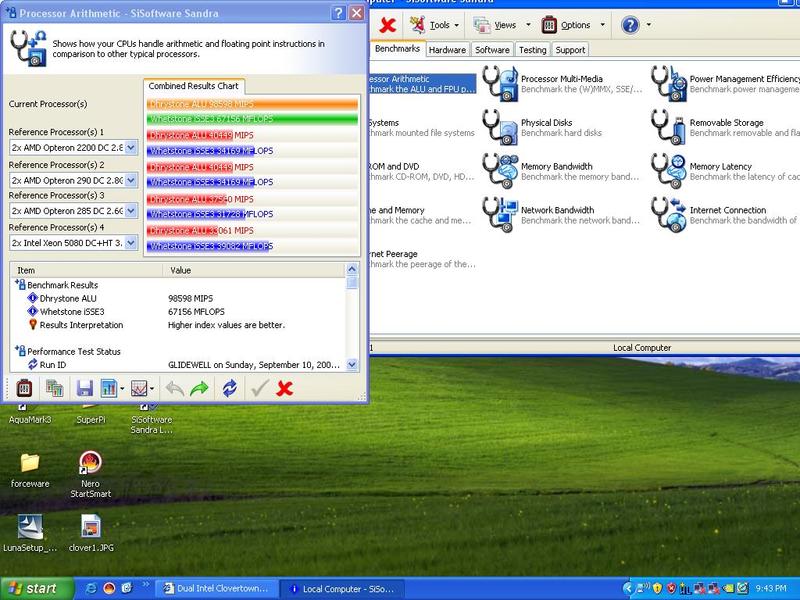Switch to the Support tab
This screenshot has width=800, height=600.
click(x=570, y=50)
